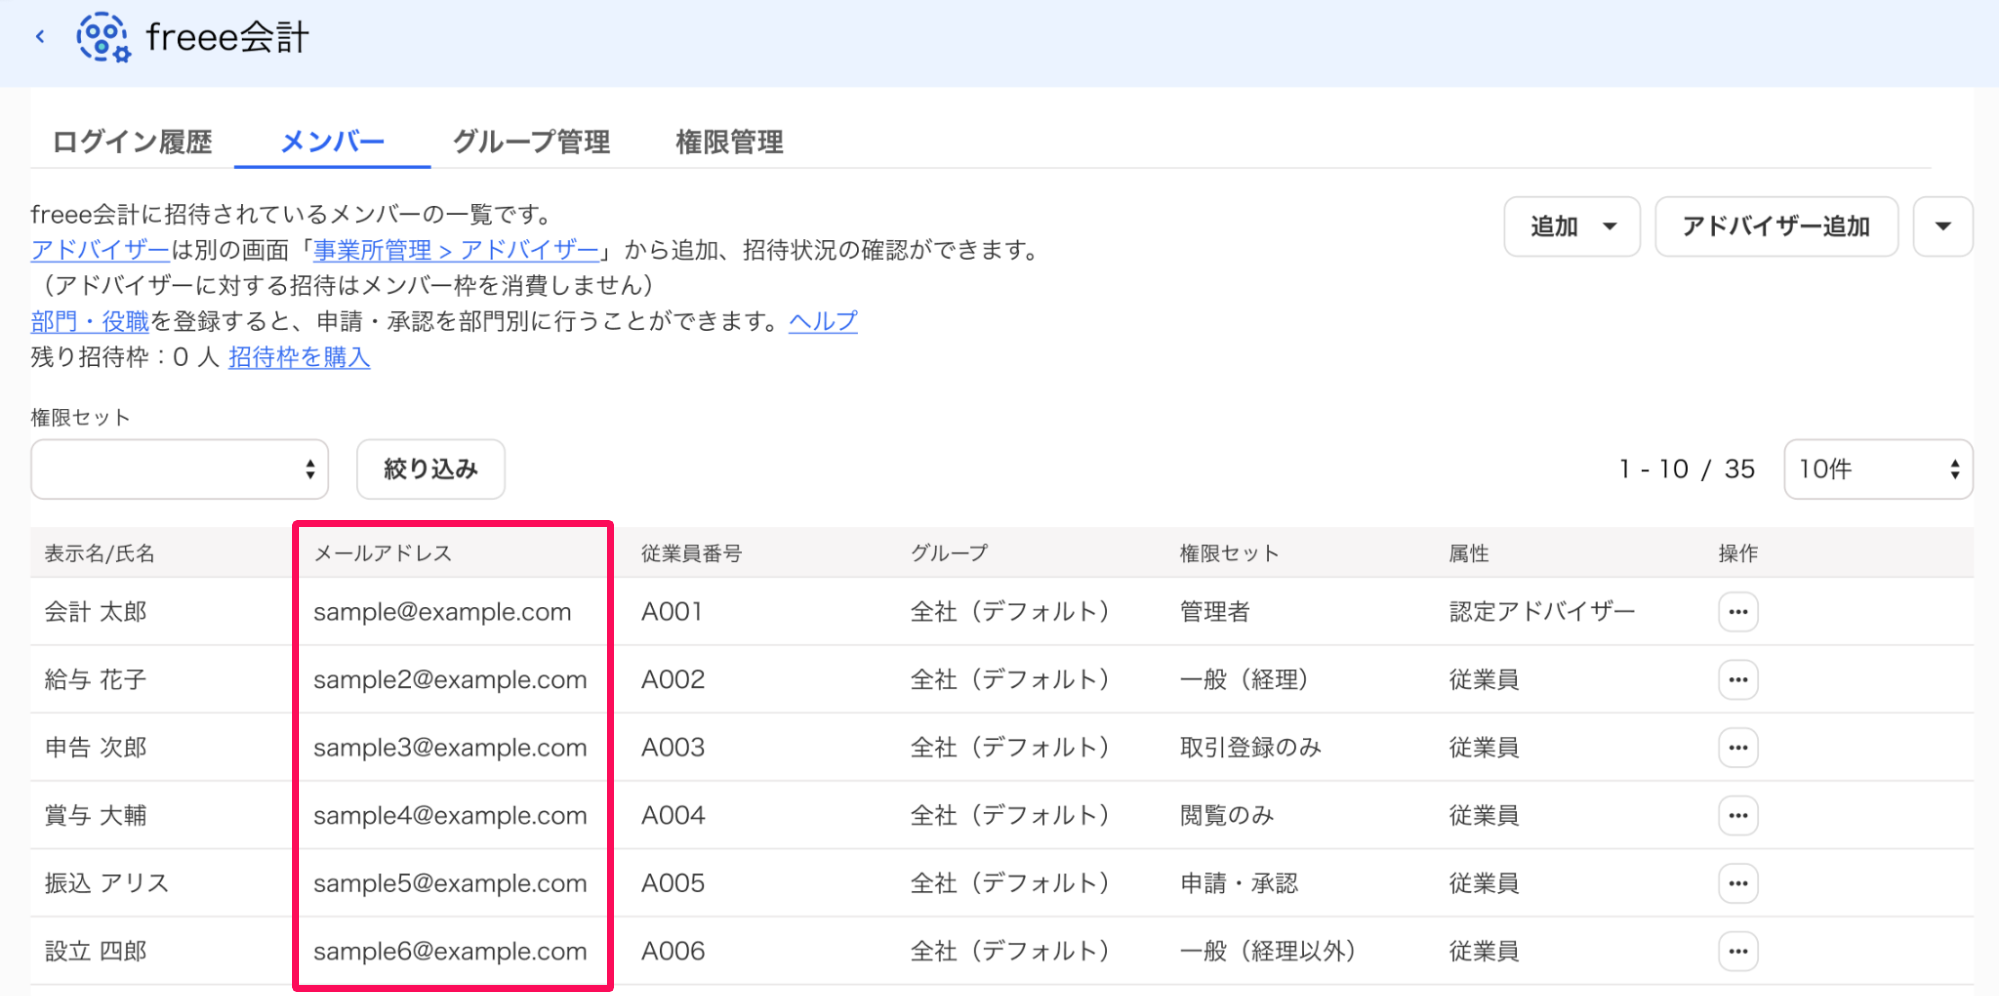Screen dimensions: 1999x996
Task: Click the アドバイザー追加 button
Action: point(1776,227)
